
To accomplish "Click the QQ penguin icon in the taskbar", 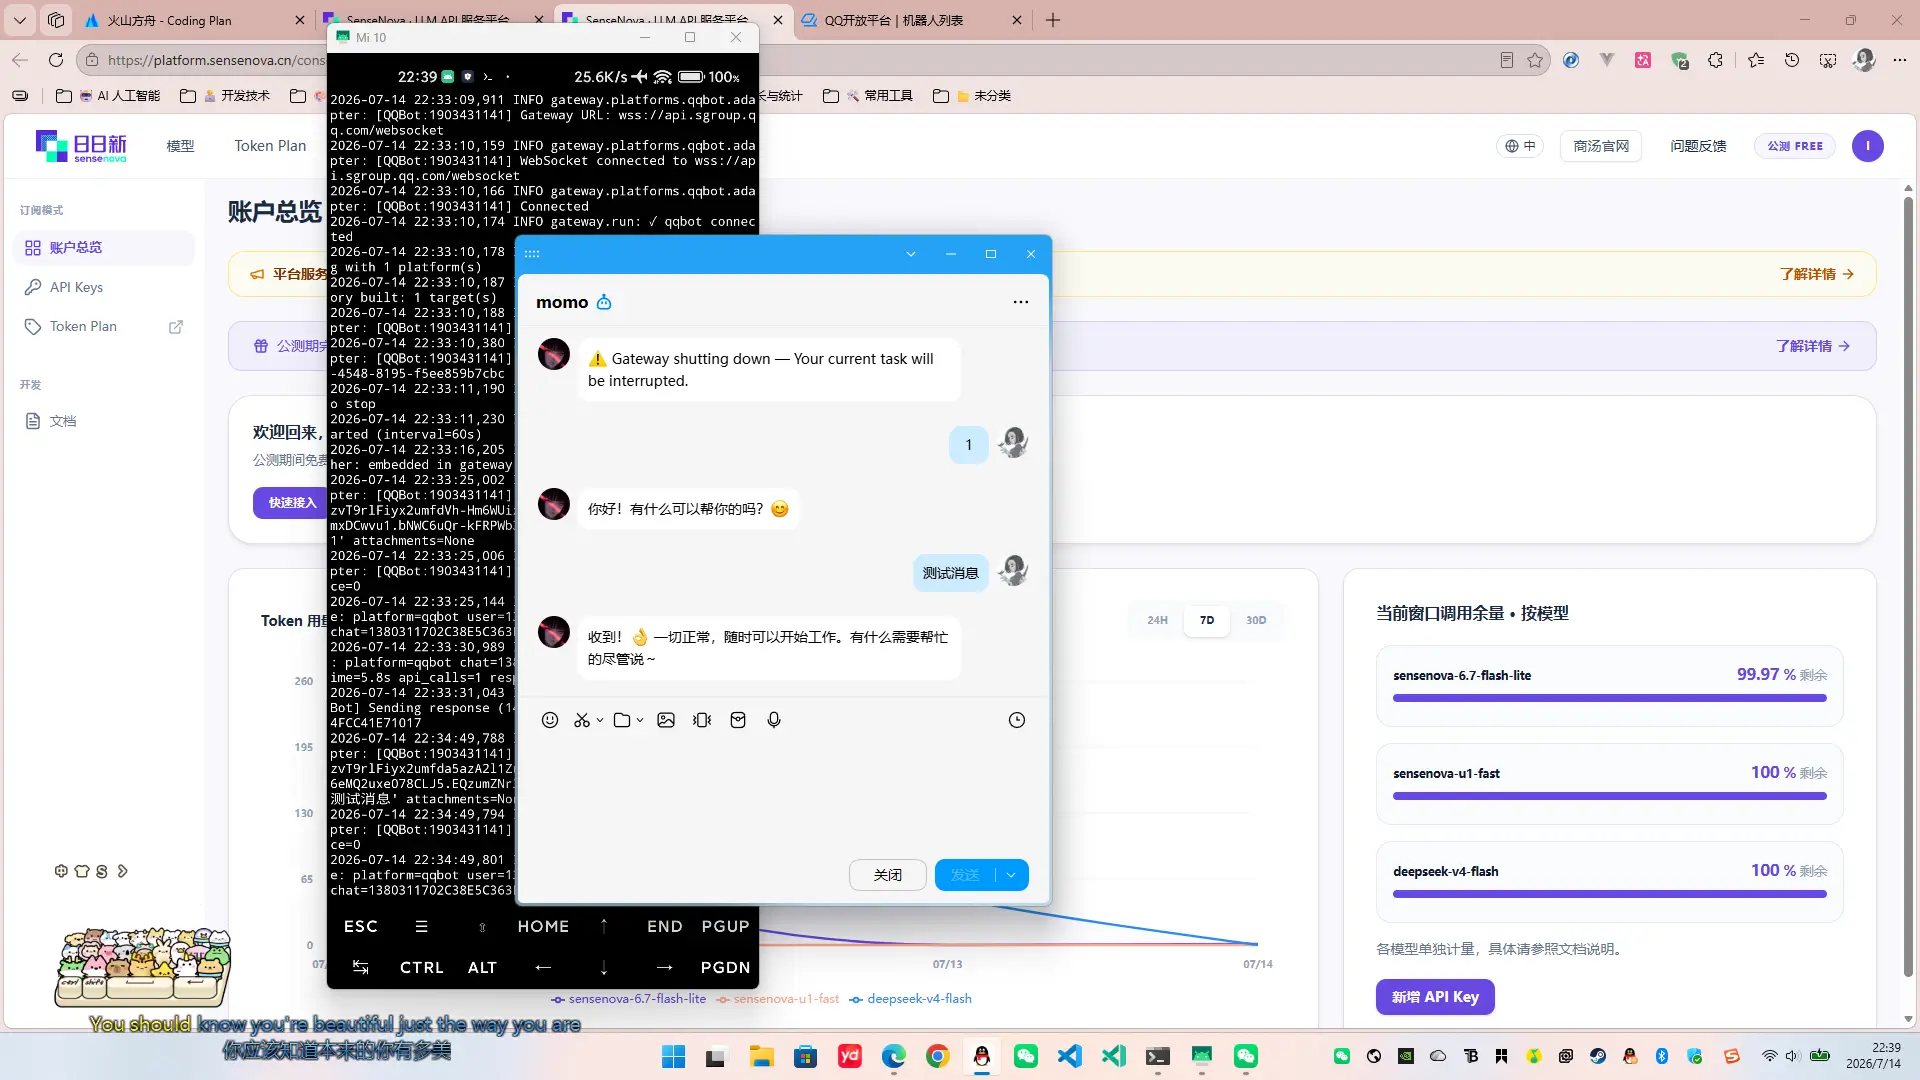I will [982, 1057].
